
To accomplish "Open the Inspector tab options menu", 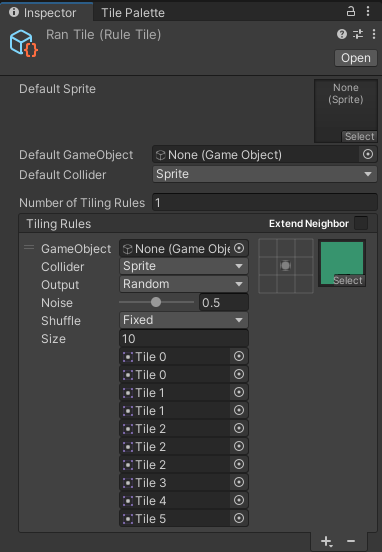I will [368, 11].
